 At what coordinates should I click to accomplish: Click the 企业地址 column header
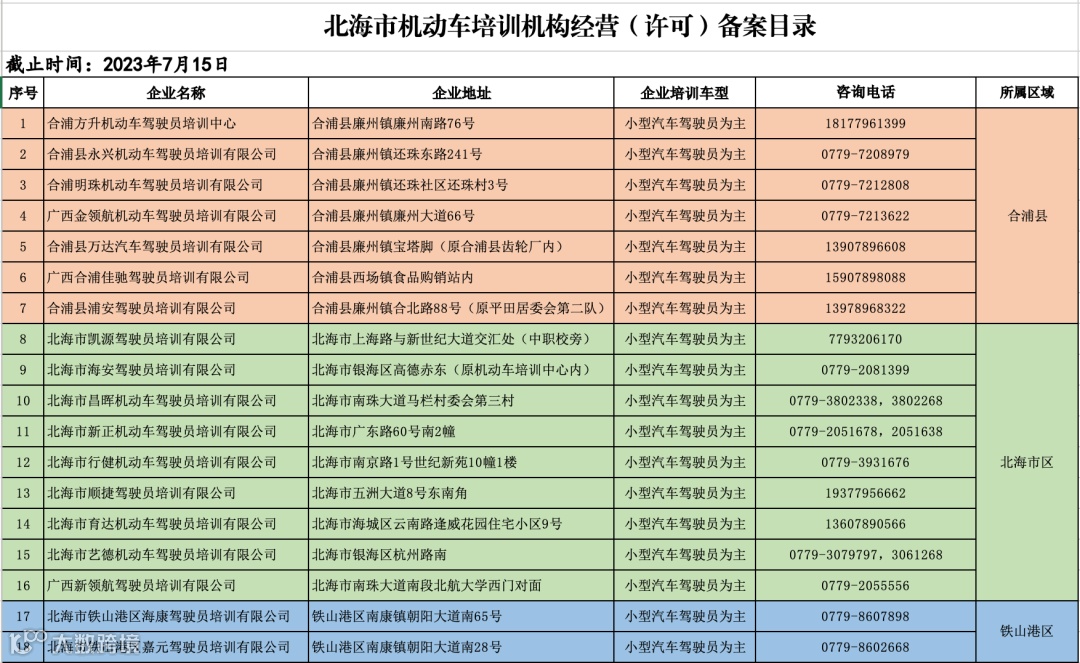pos(461,93)
